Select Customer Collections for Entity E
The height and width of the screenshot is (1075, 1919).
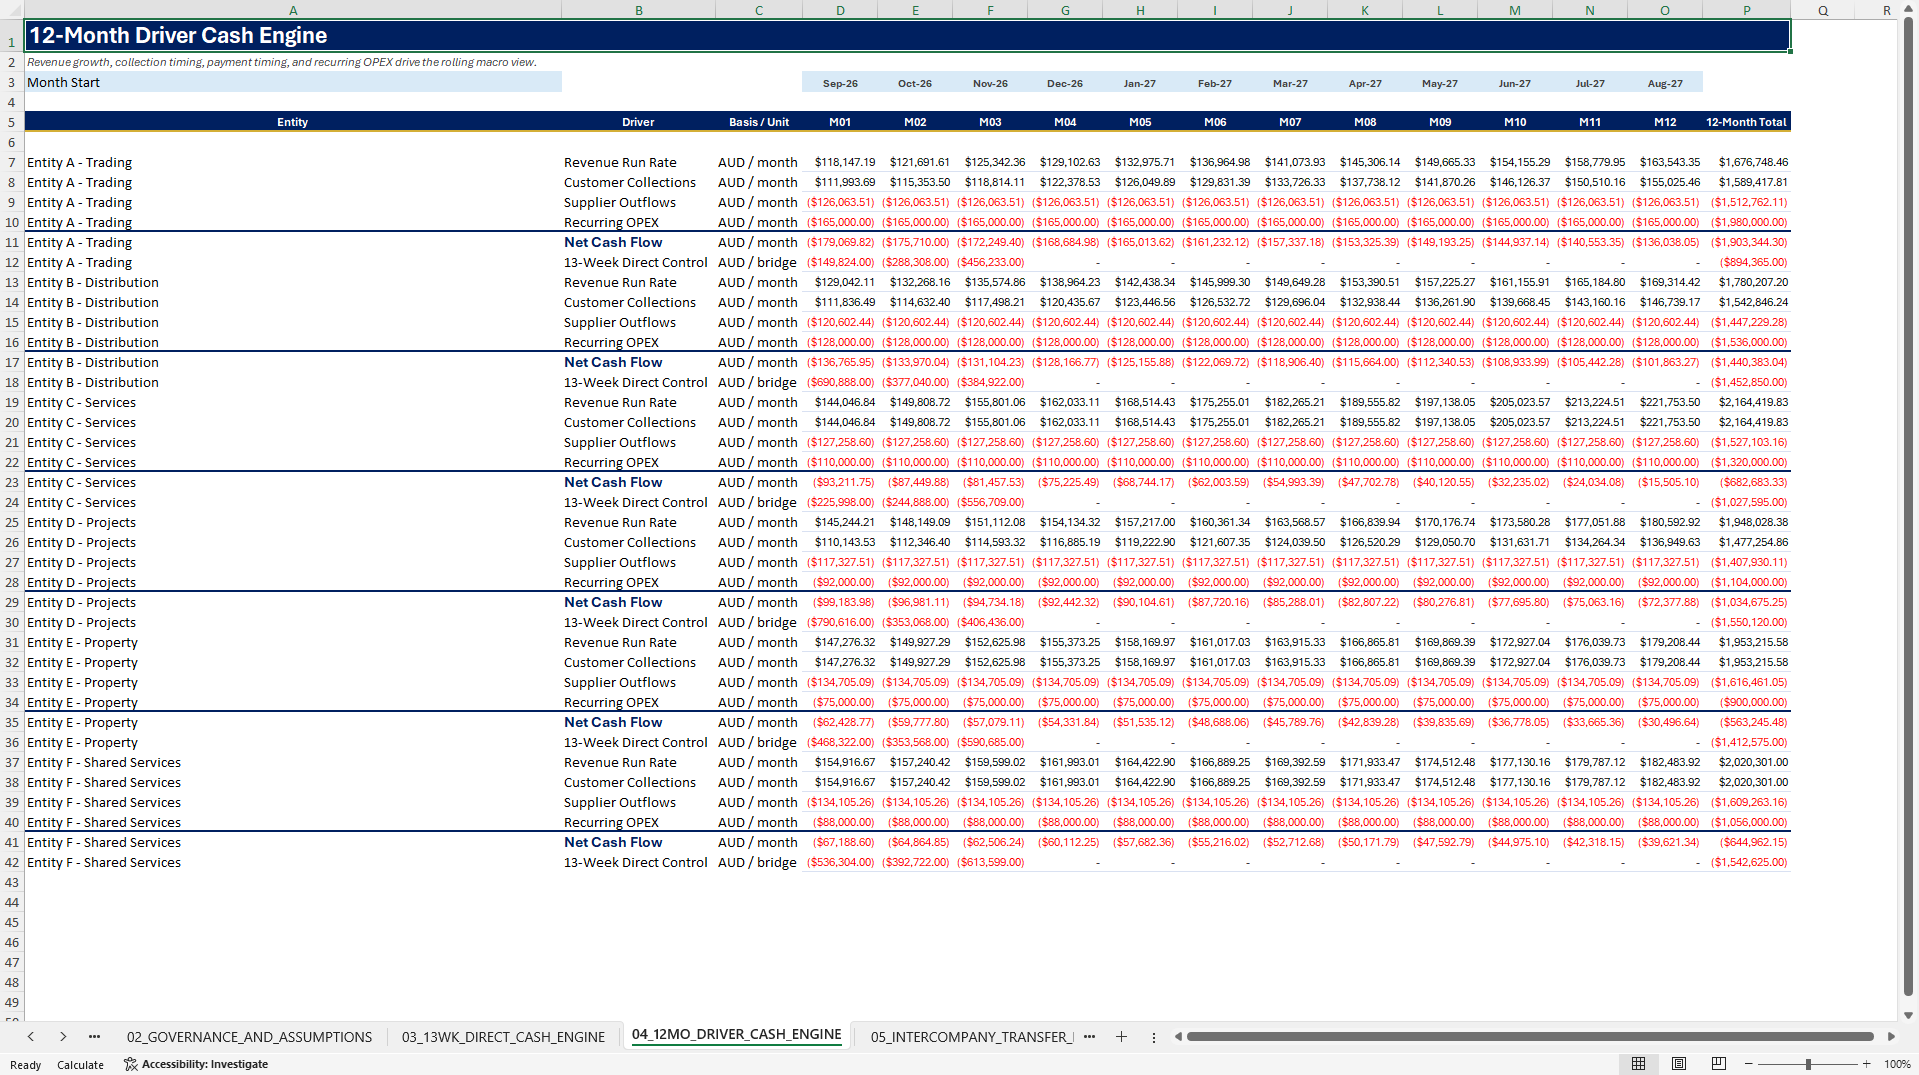point(638,663)
